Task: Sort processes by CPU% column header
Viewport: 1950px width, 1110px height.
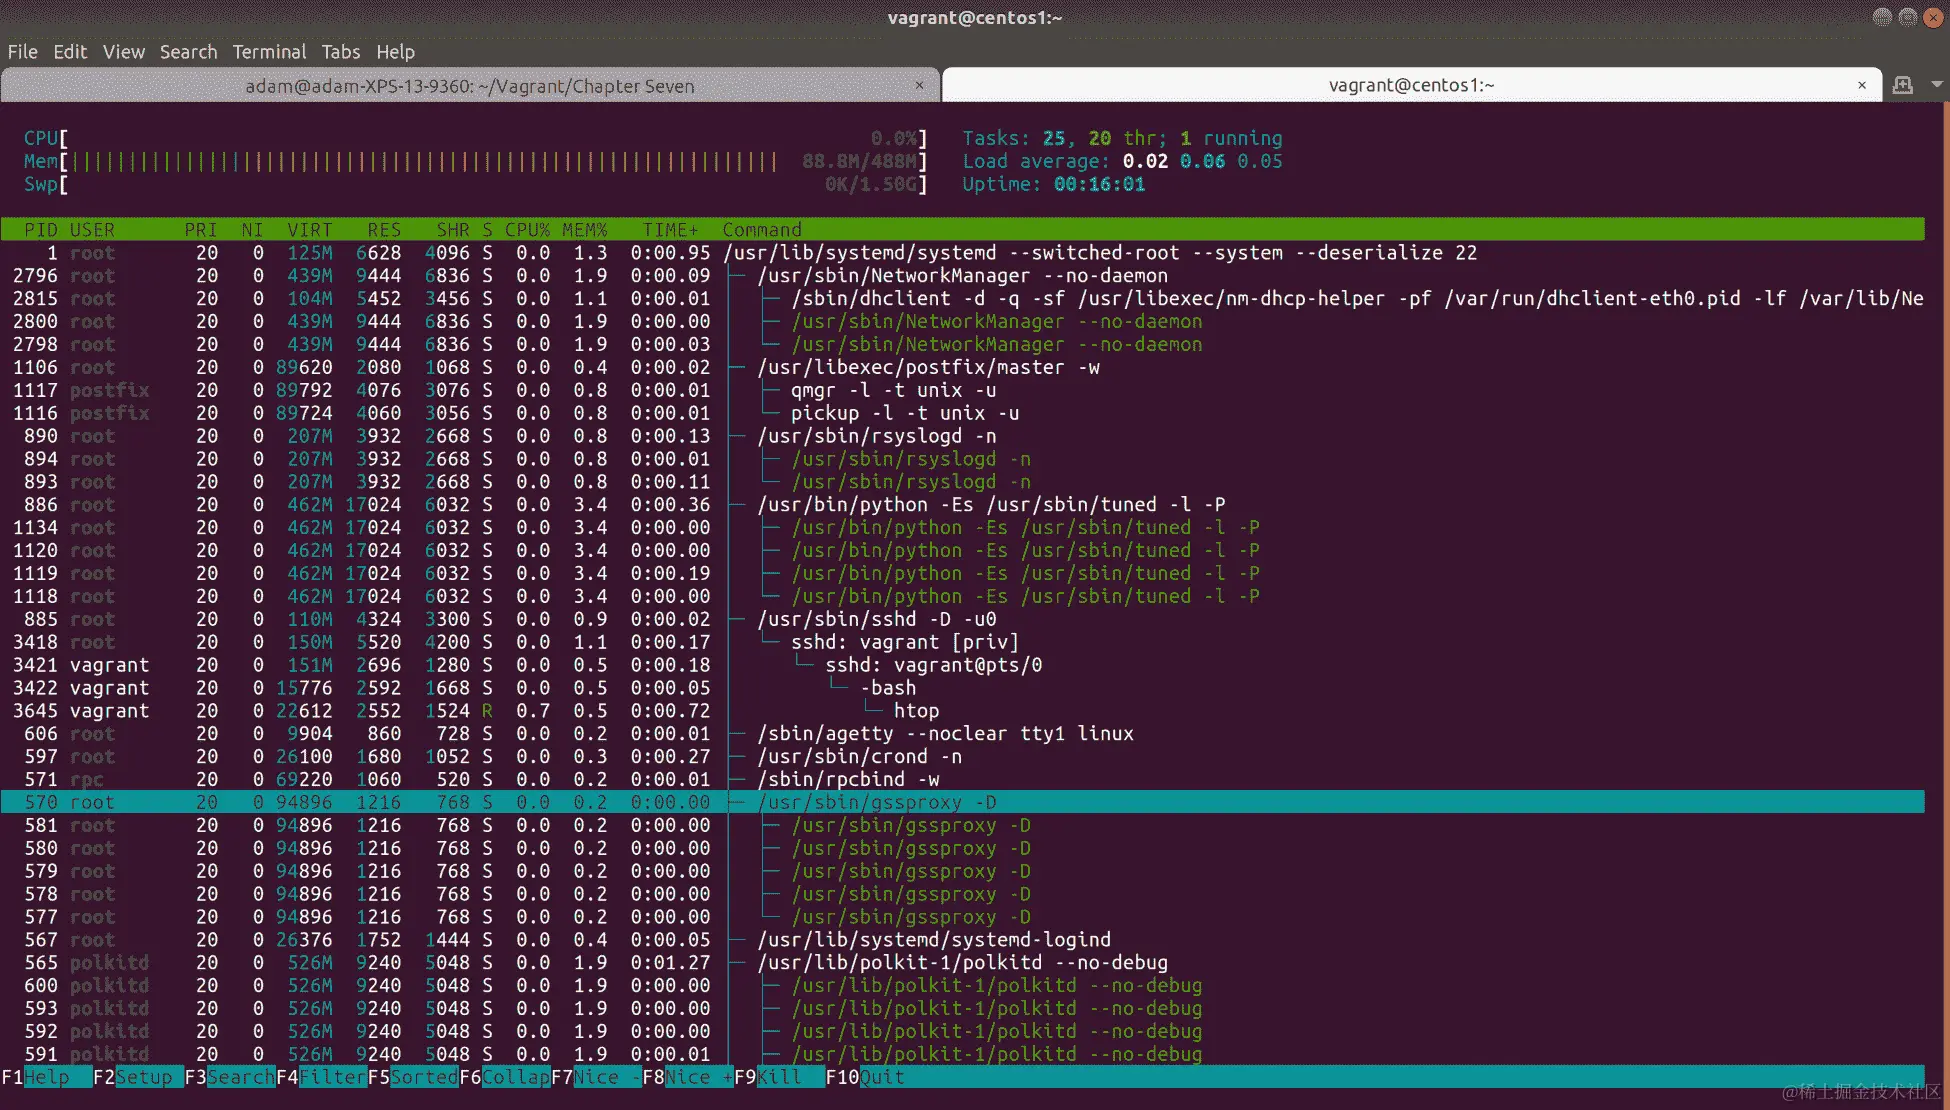Action: (527, 230)
